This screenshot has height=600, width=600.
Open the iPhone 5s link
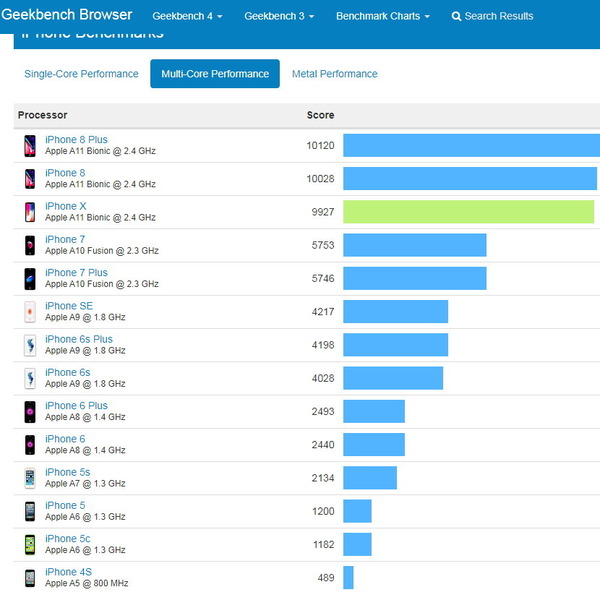[x=67, y=472]
